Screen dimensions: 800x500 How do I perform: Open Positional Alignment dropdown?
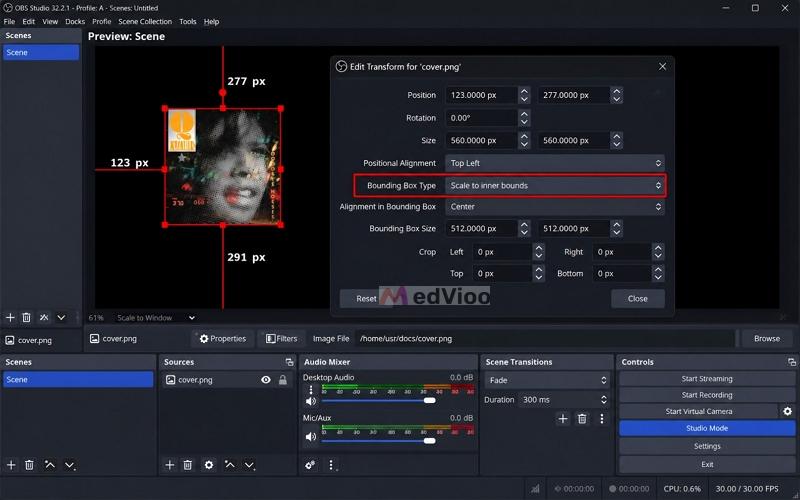555,163
